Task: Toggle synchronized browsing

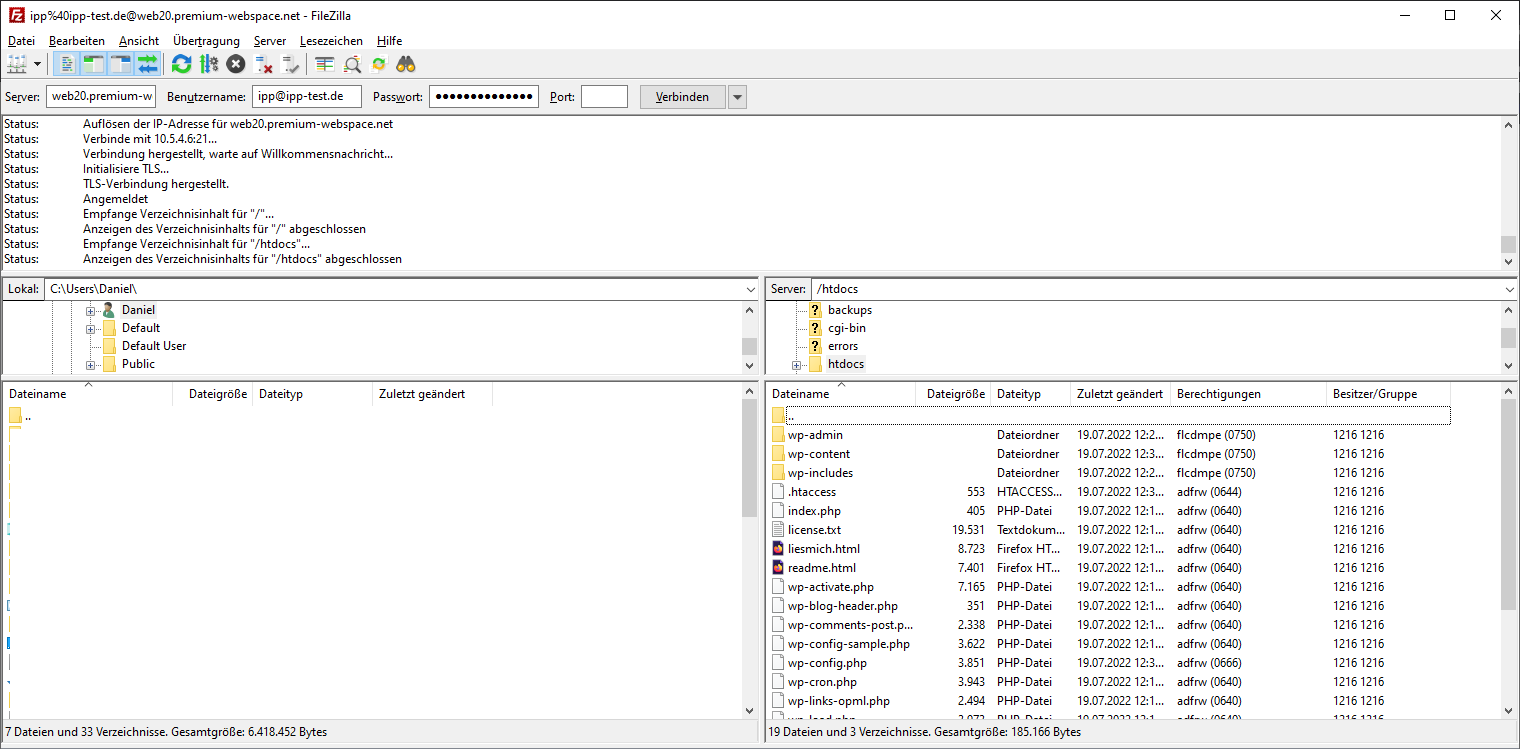Action: 379,64
